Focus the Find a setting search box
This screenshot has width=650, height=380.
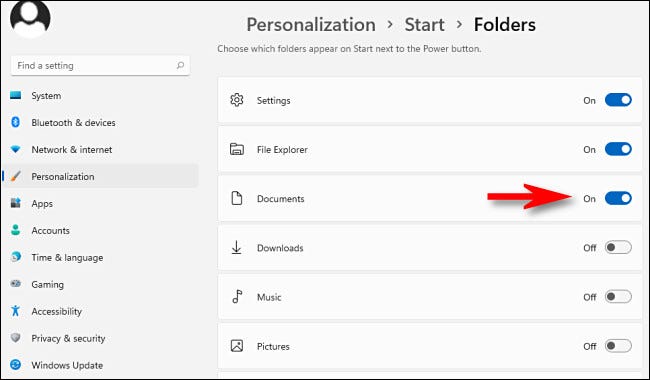click(x=100, y=65)
